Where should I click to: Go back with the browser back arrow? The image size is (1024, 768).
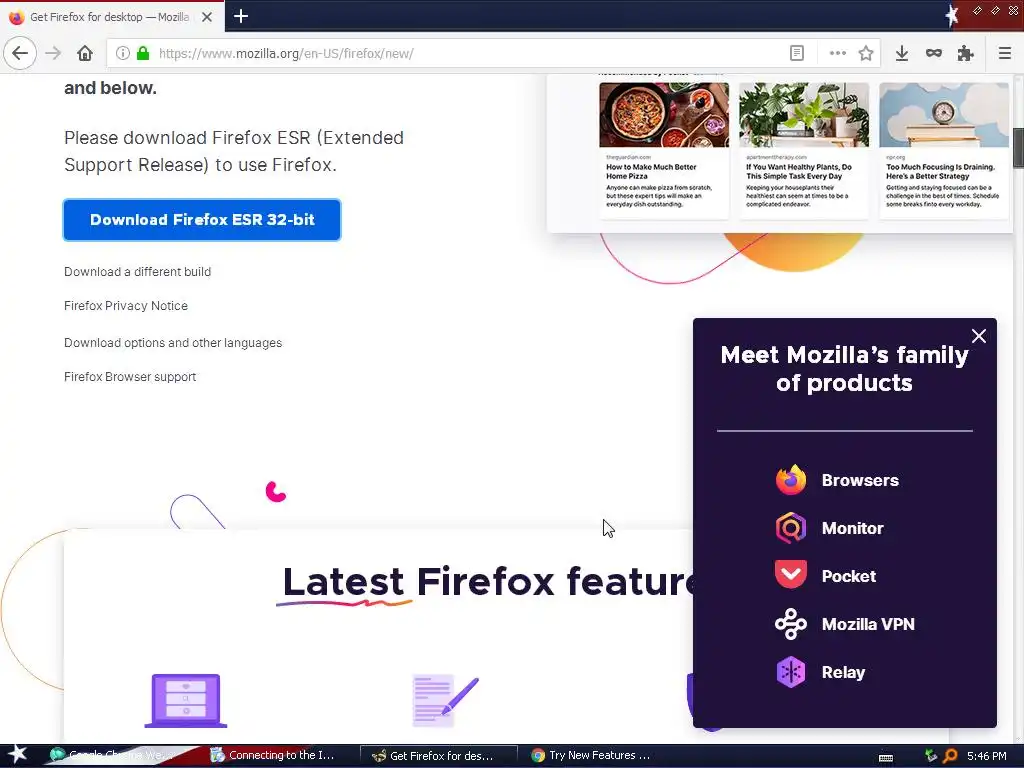(20, 53)
